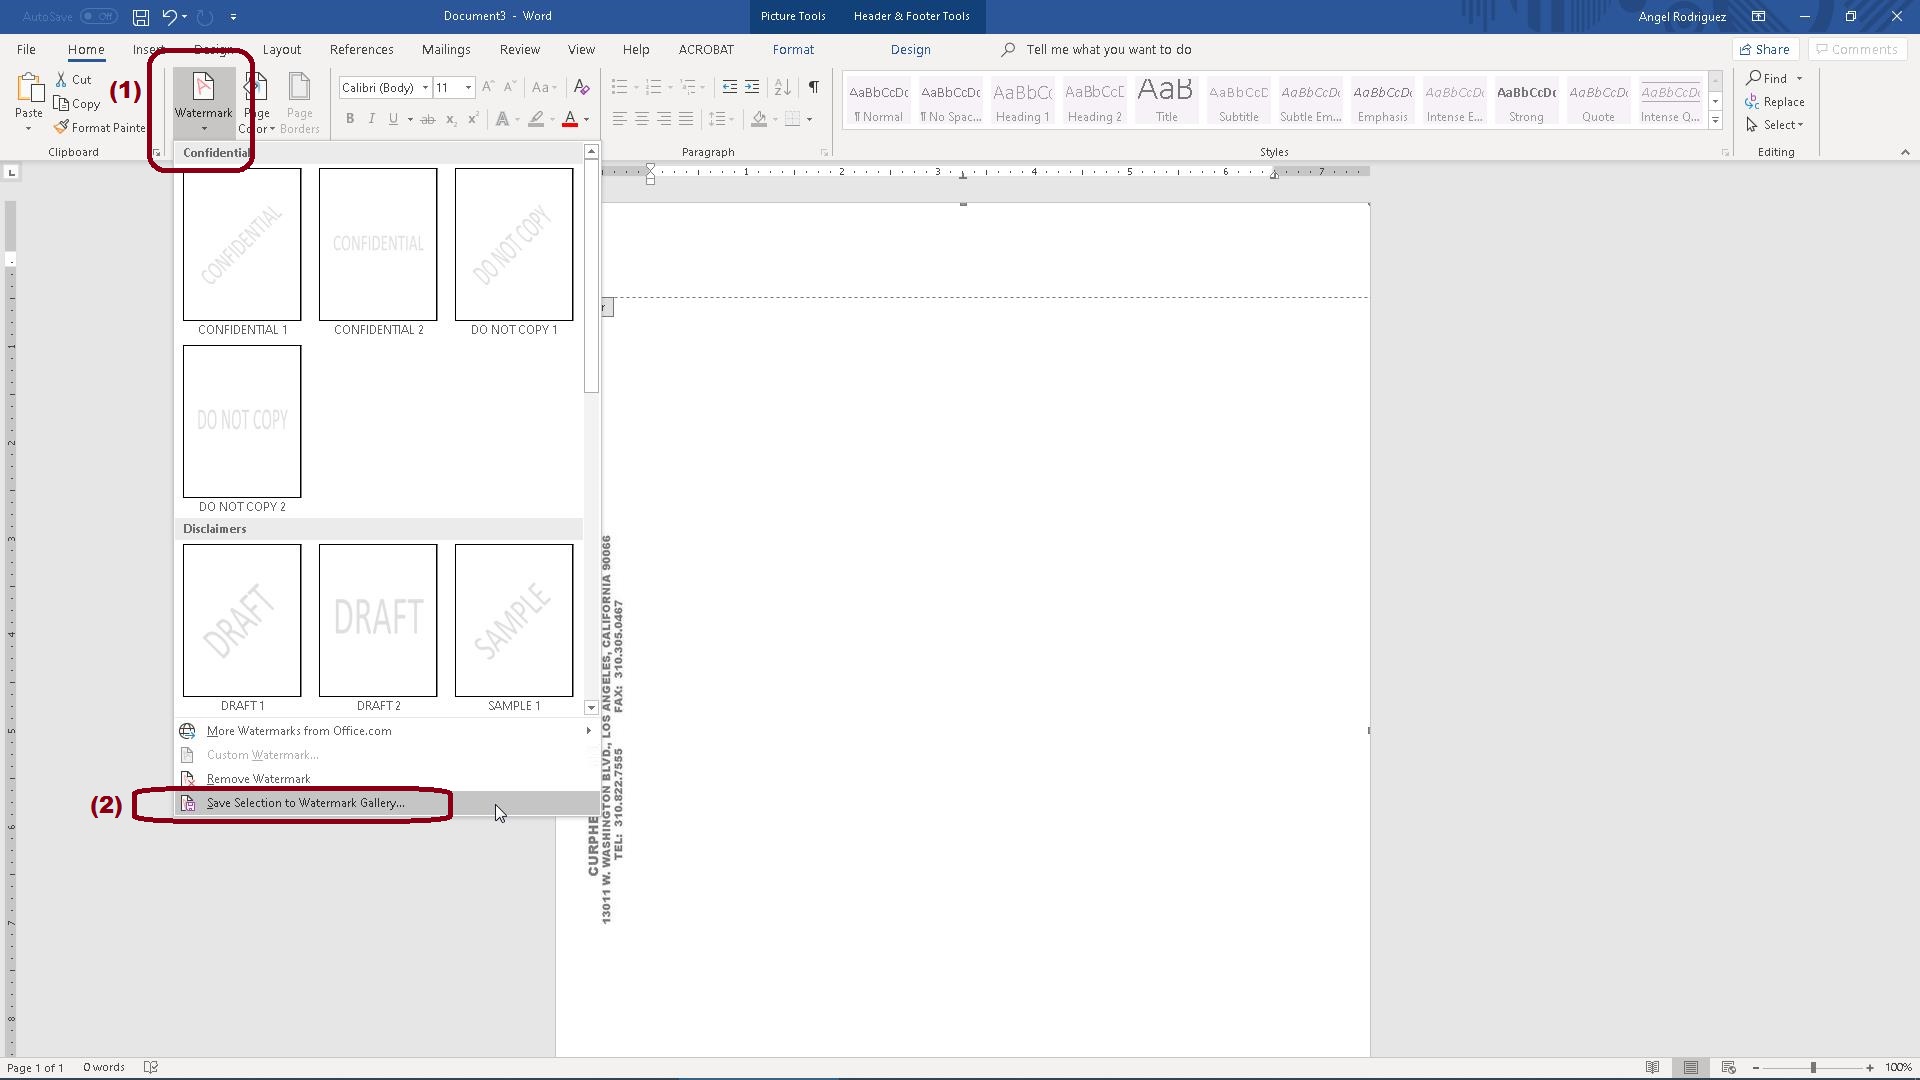Viewport: 1920px width, 1080px height.
Task: Click the Increase Indent icon
Action: 752,87
